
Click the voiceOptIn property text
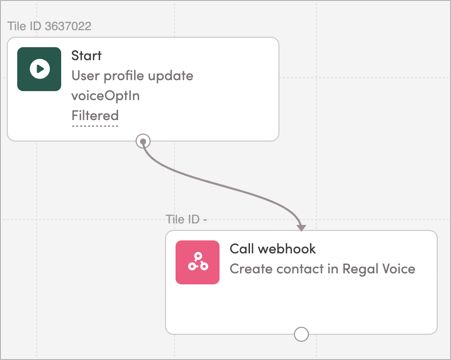point(106,96)
